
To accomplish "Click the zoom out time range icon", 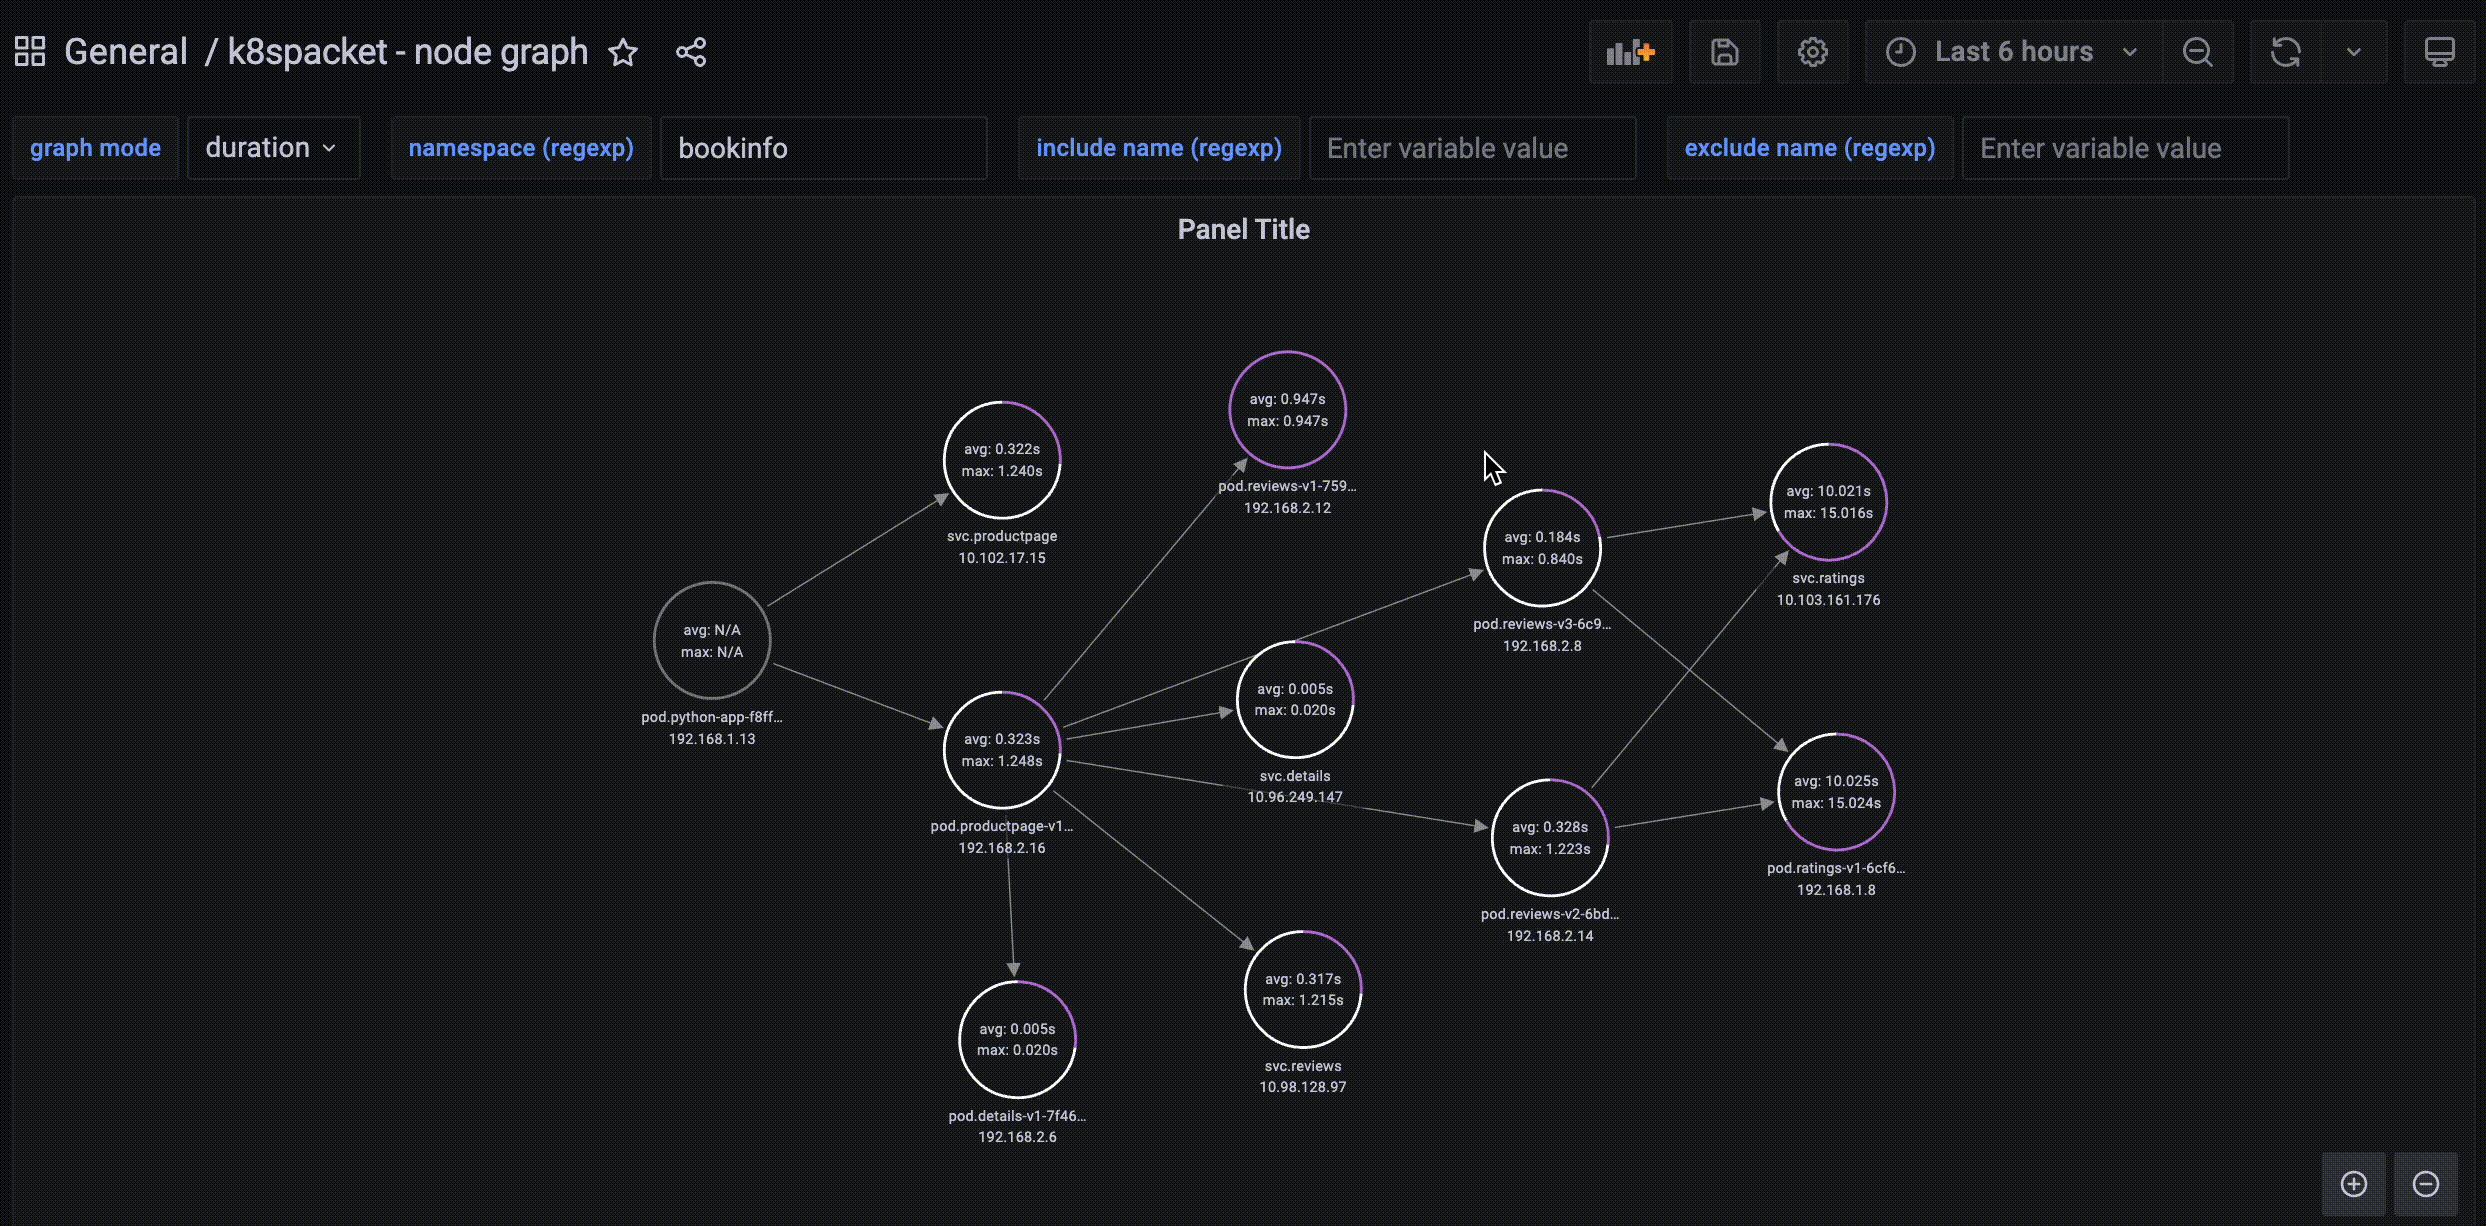I will point(2197,52).
